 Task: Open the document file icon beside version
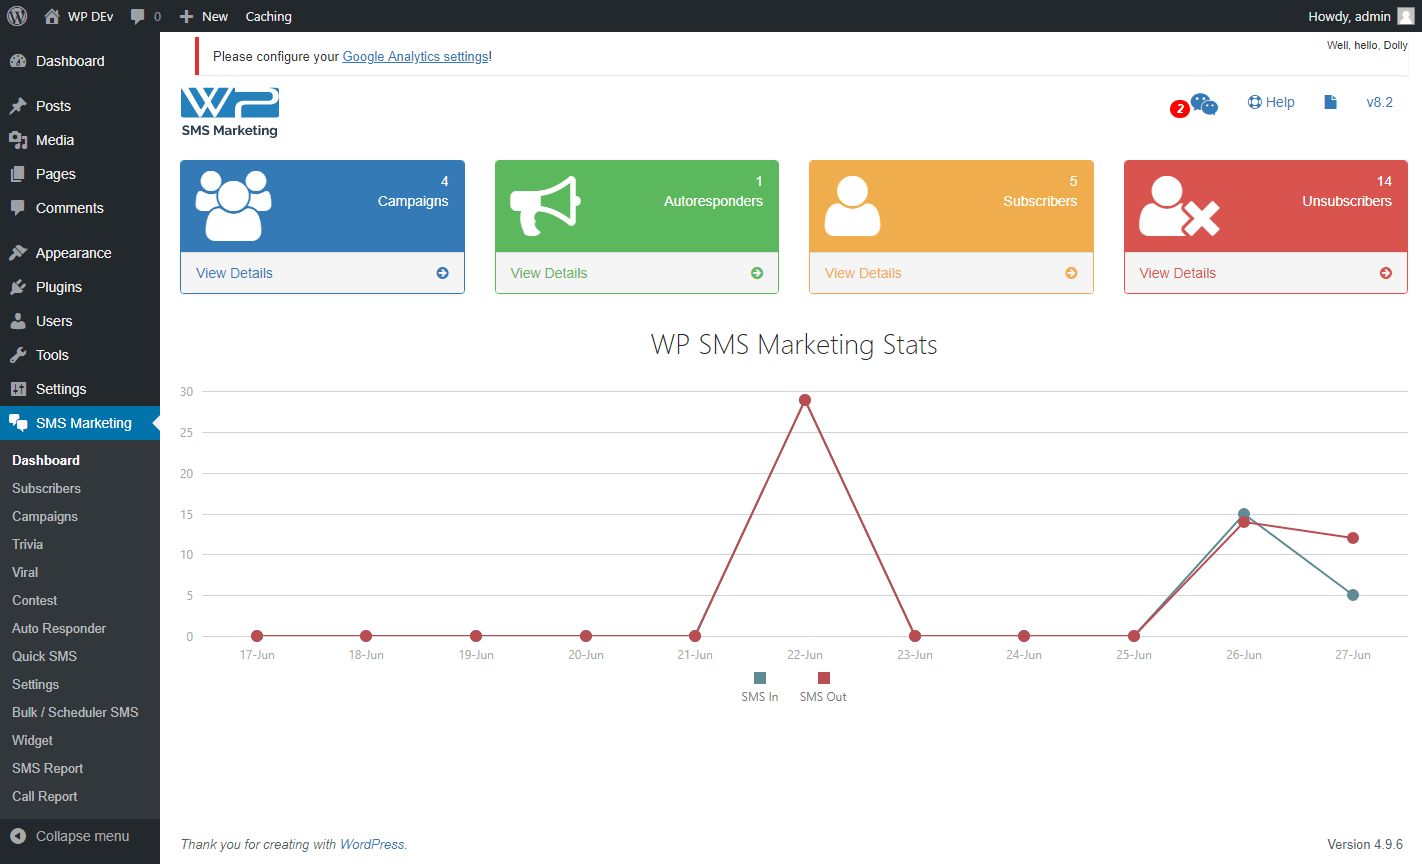click(x=1330, y=102)
